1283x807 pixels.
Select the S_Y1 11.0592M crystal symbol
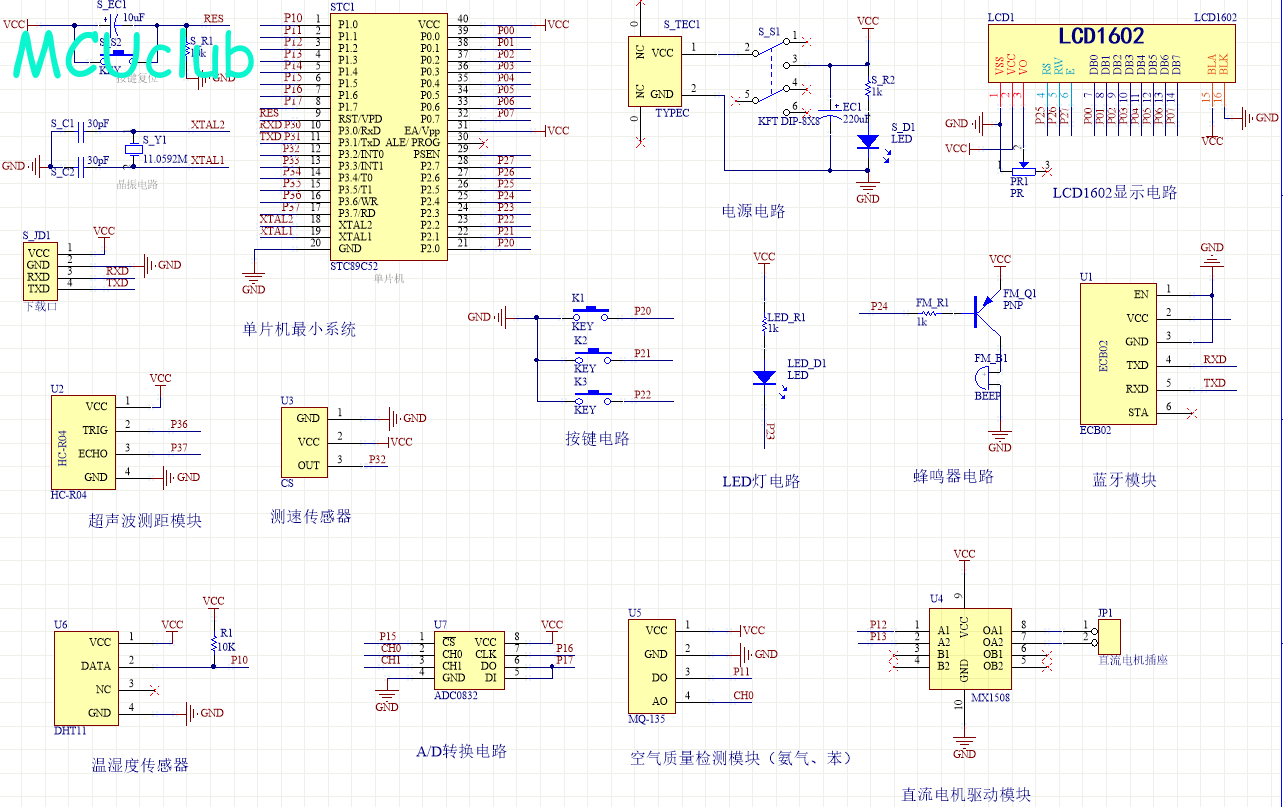[135, 151]
